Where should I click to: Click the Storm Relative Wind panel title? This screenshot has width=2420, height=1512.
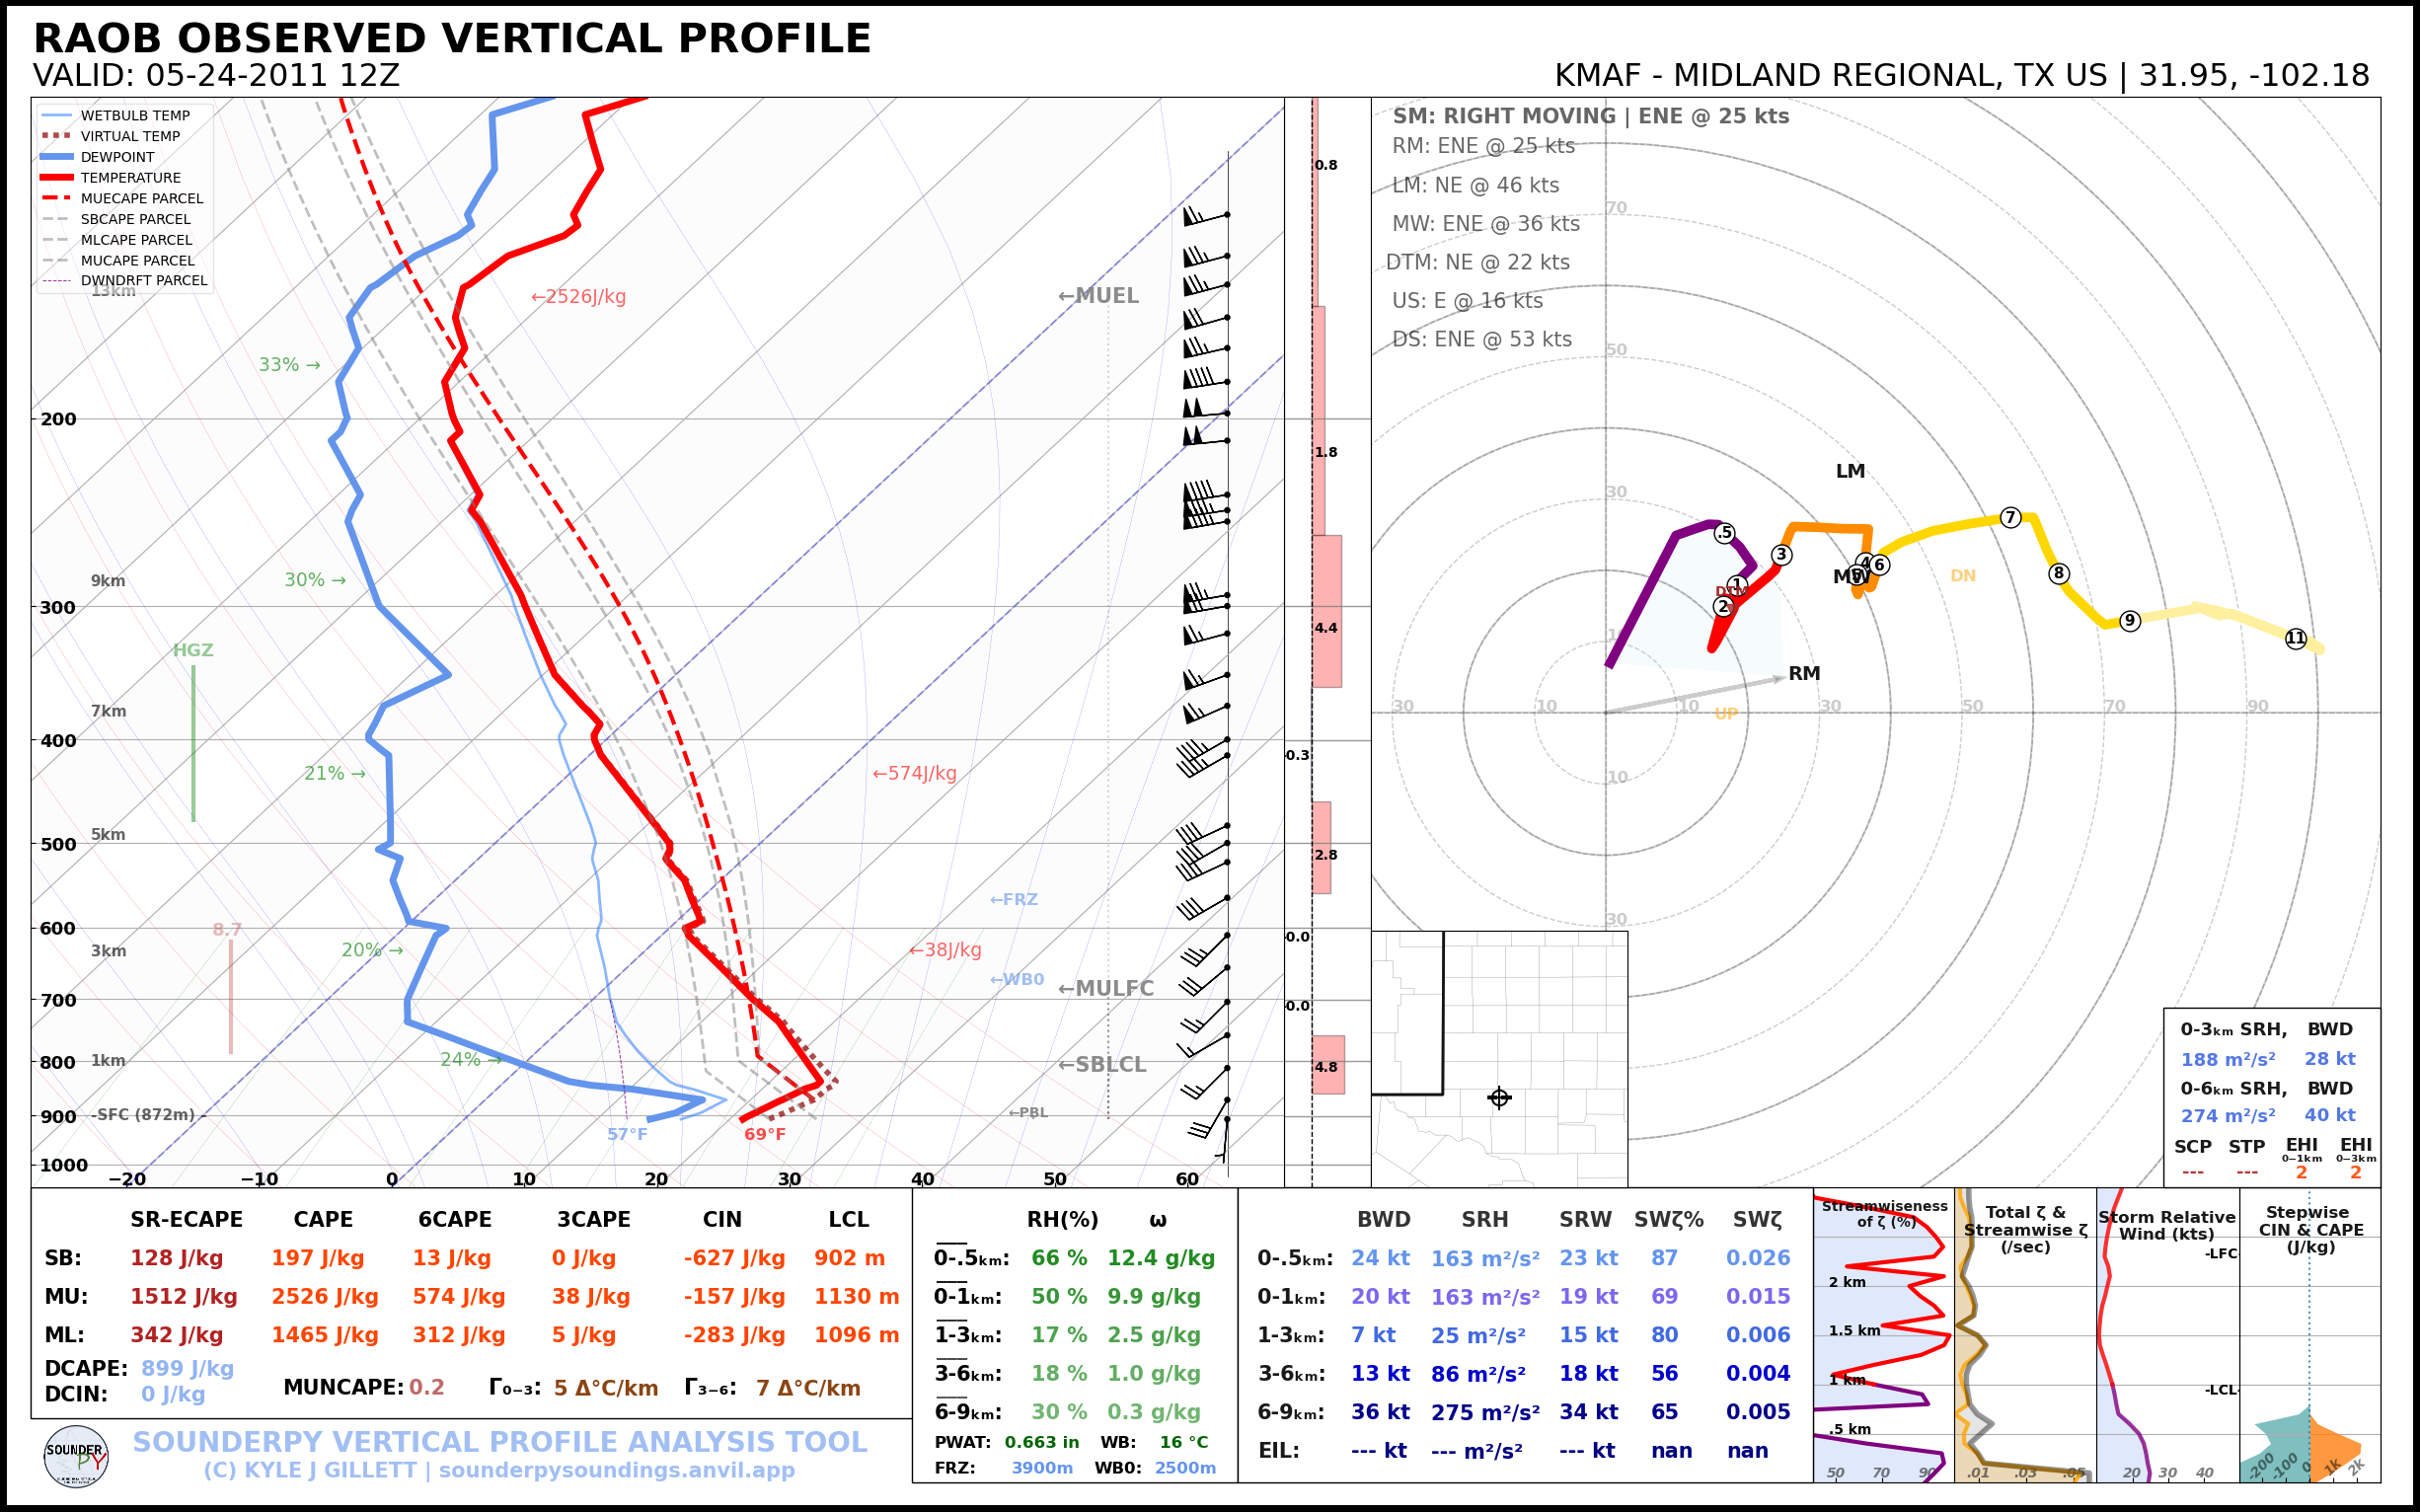pyautogui.click(x=2167, y=1225)
